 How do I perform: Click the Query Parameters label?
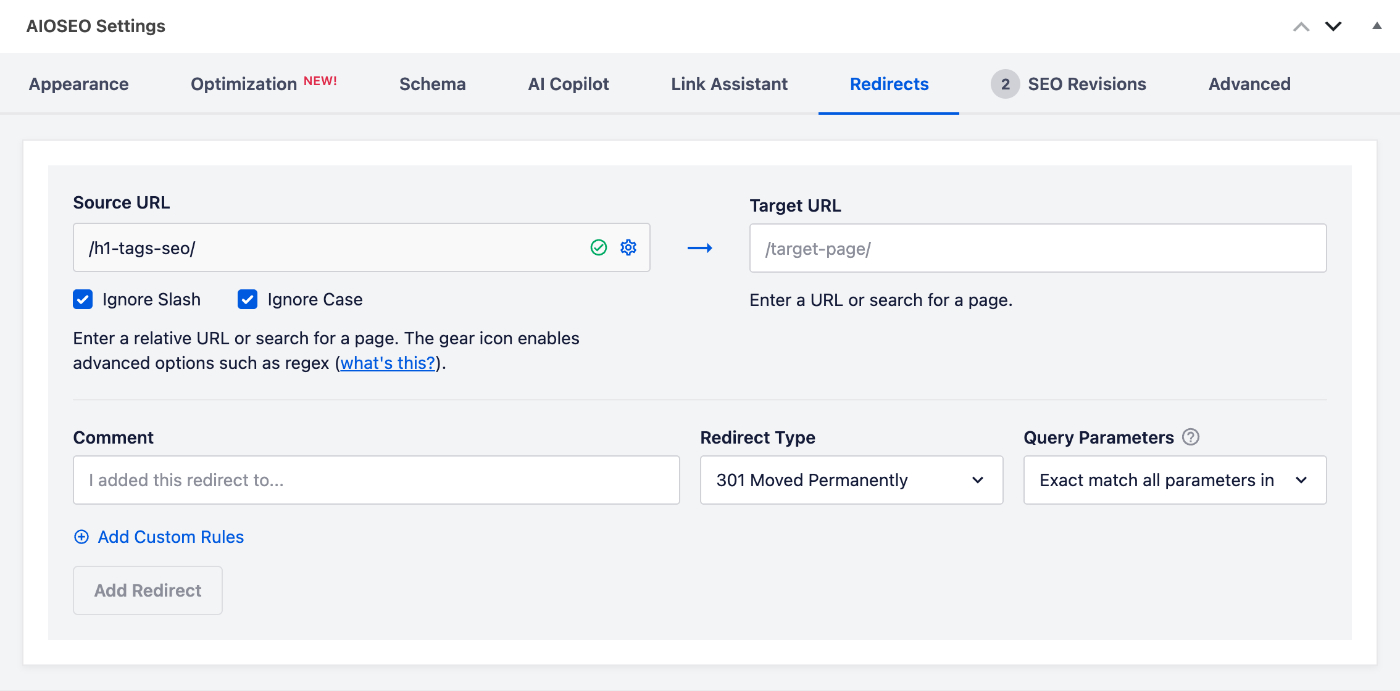[x=1099, y=437]
